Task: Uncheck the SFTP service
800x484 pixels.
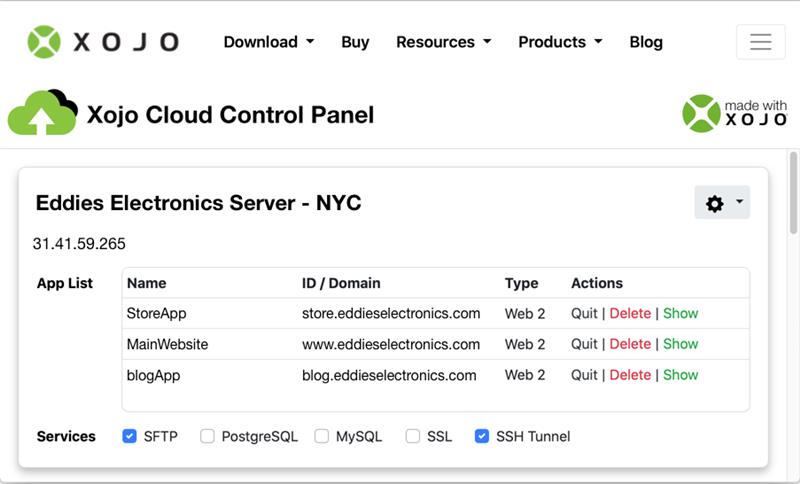Action: (x=129, y=436)
